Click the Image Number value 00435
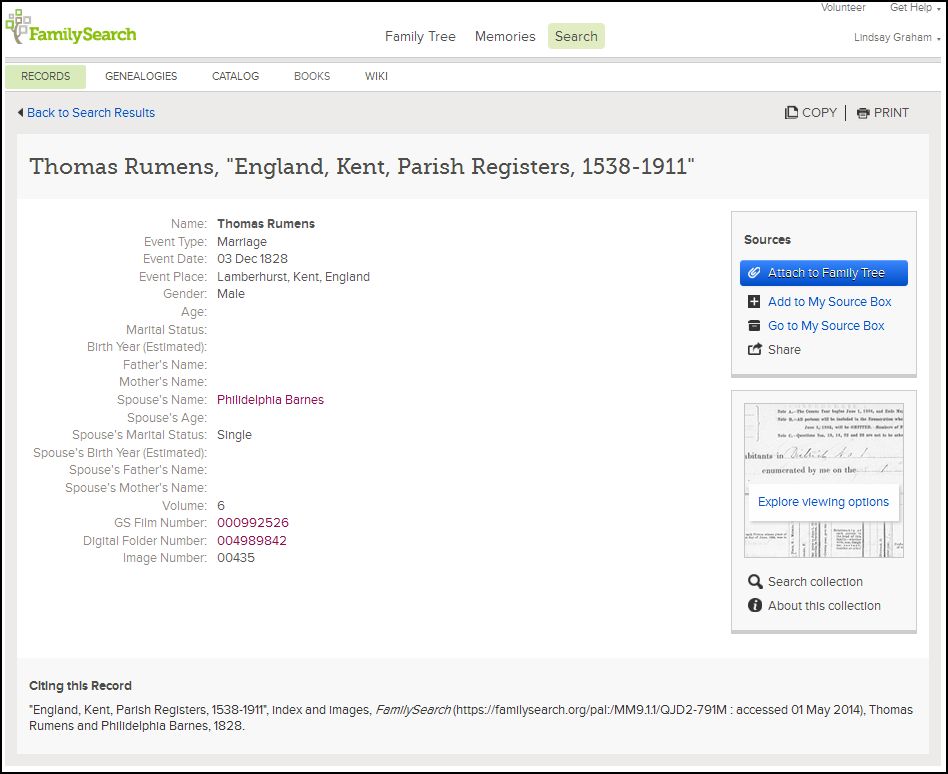 pos(236,558)
